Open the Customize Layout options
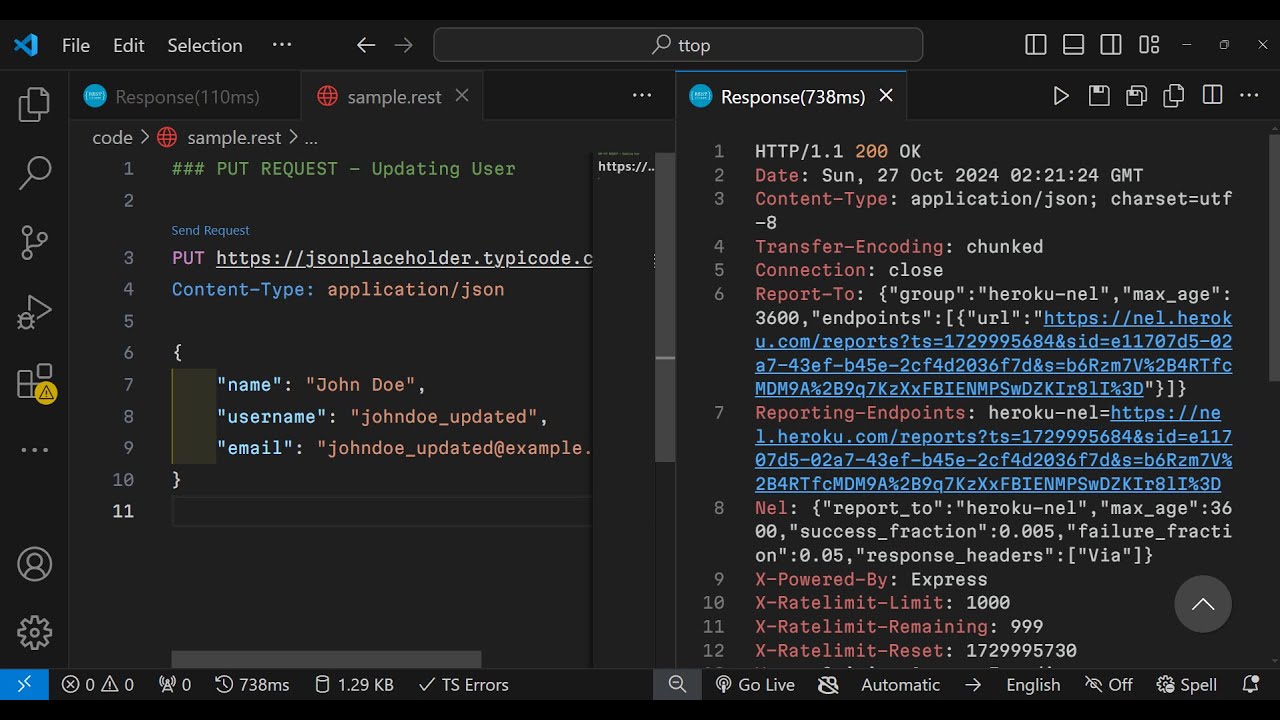Image resolution: width=1280 pixels, height=720 pixels. click(x=1149, y=45)
